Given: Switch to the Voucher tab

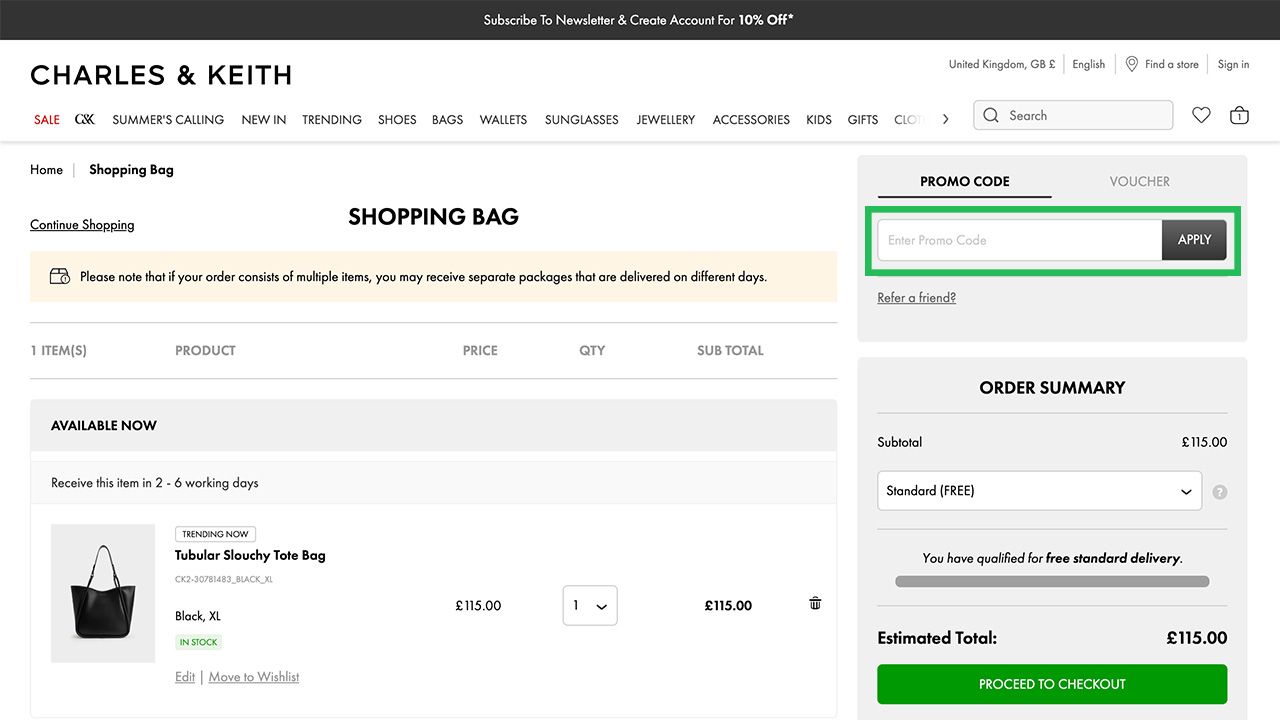Looking at the screenshot, I should (1139, 181).
